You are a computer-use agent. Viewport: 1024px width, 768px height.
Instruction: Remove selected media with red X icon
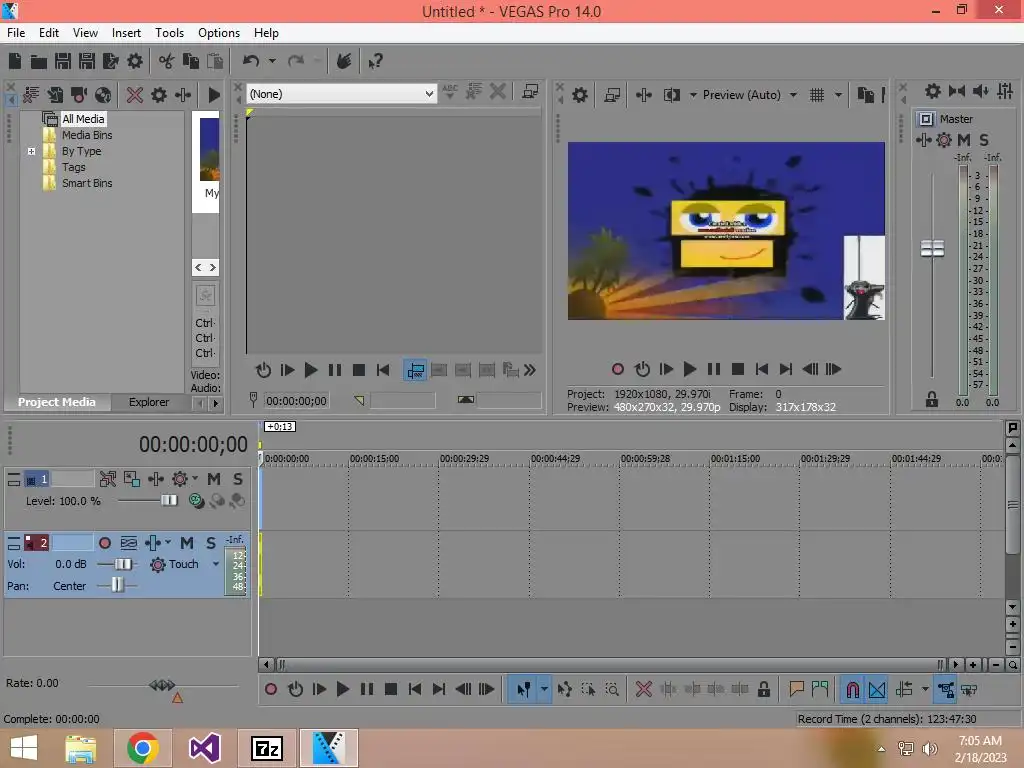[x=135, y=95]
